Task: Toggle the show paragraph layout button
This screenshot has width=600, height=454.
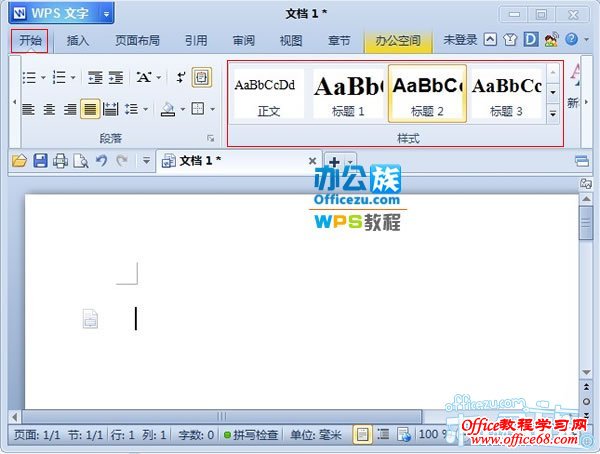Action: pyautogui.click(x=202, y=78)
